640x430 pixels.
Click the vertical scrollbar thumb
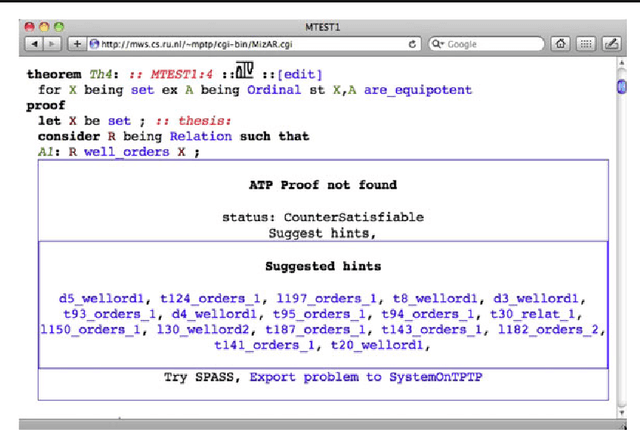pos(621,88)
